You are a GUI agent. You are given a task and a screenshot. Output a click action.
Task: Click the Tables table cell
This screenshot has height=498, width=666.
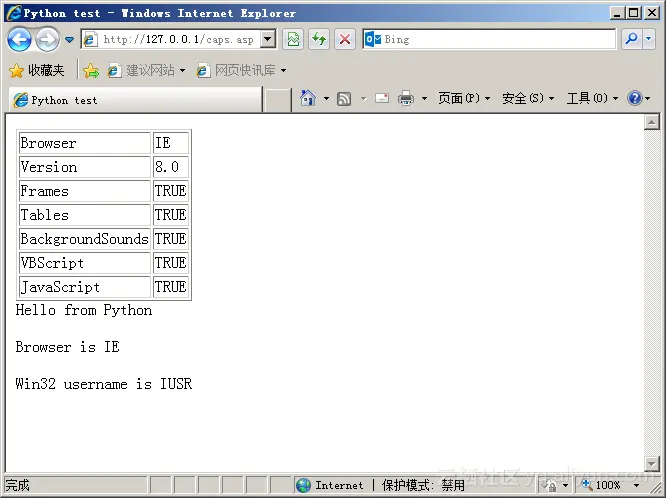(x=85, y=215)
